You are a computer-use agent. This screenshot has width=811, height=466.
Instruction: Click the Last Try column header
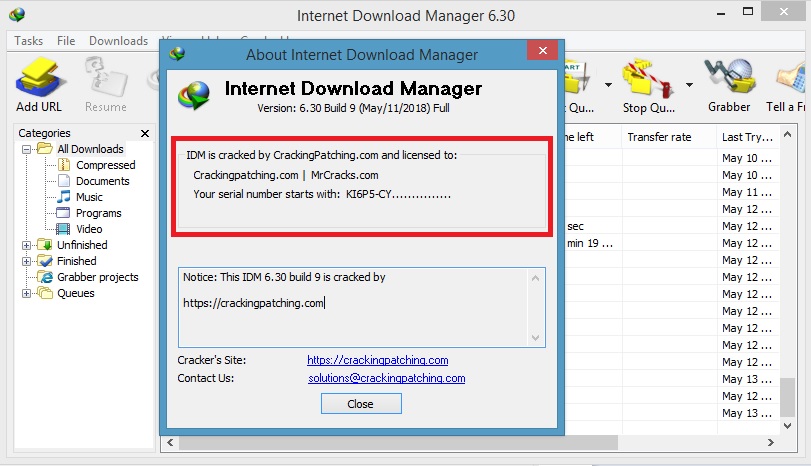(x=748, y=137)
